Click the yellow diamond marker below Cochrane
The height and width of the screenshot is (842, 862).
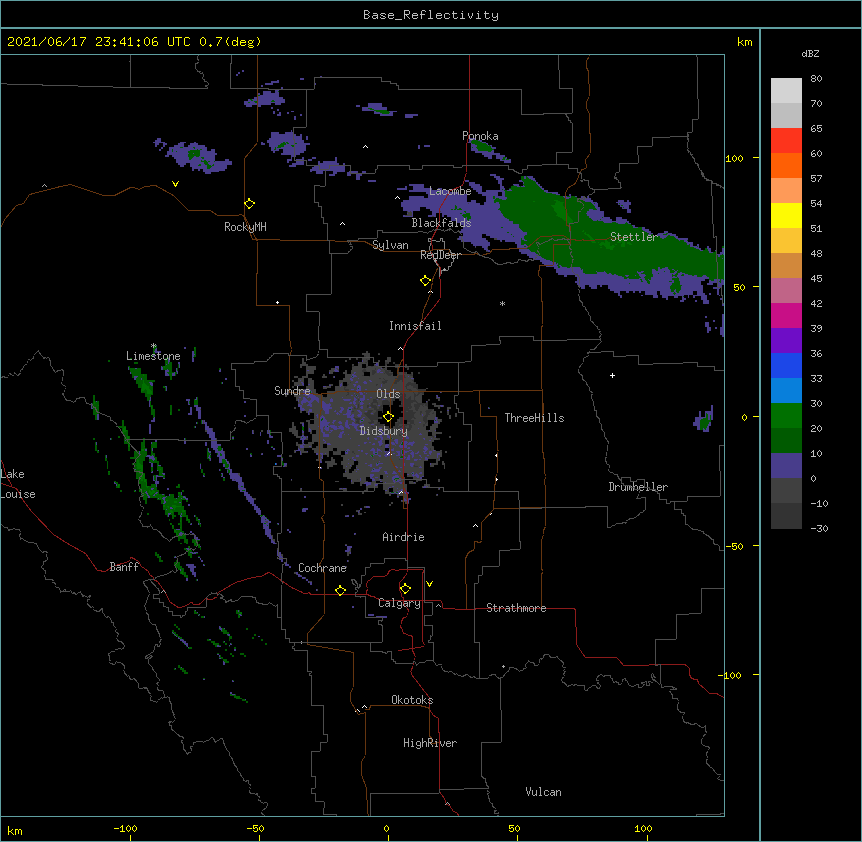pyautogui.click(x=340, y=590)
